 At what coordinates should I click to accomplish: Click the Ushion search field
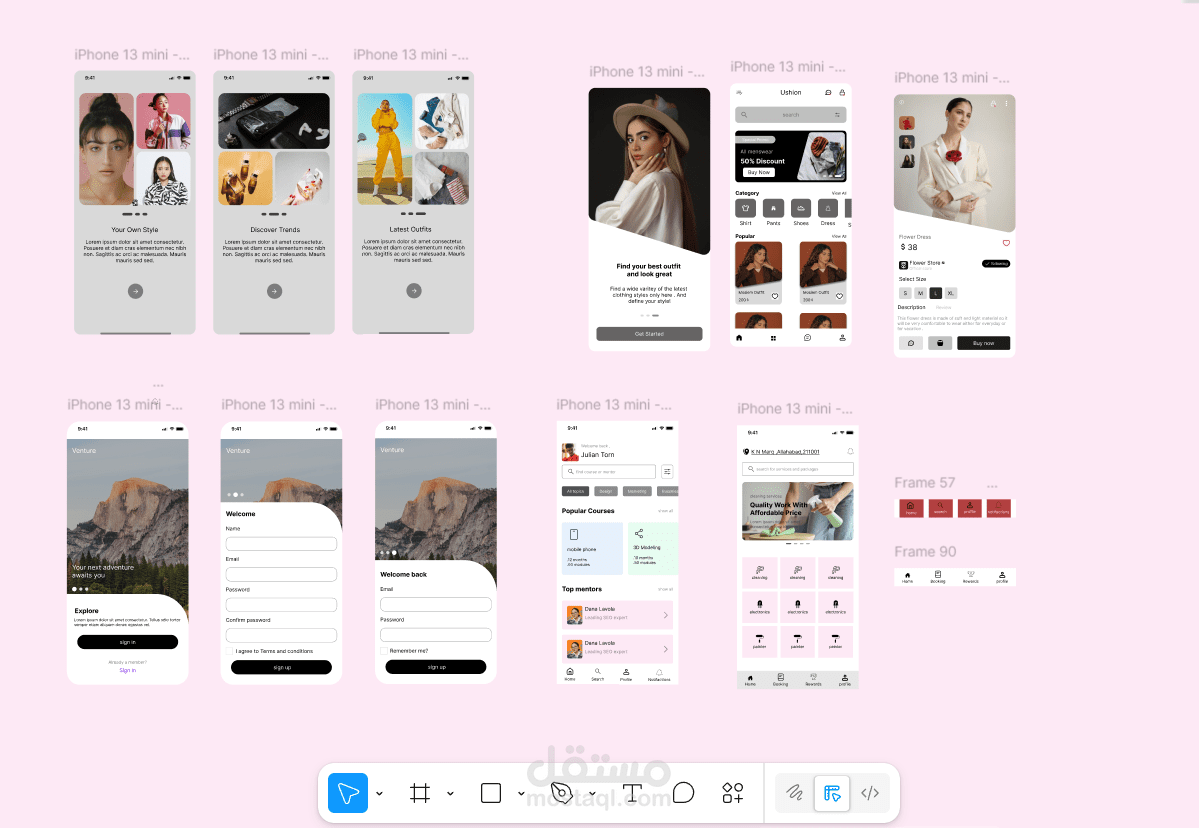tap(791, 115)
